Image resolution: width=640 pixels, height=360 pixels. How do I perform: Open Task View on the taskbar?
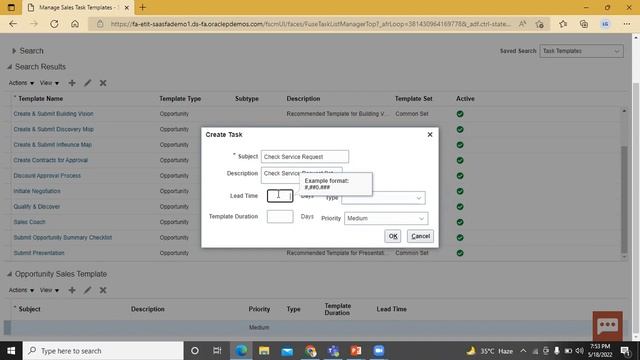click(x=217, y=351)
